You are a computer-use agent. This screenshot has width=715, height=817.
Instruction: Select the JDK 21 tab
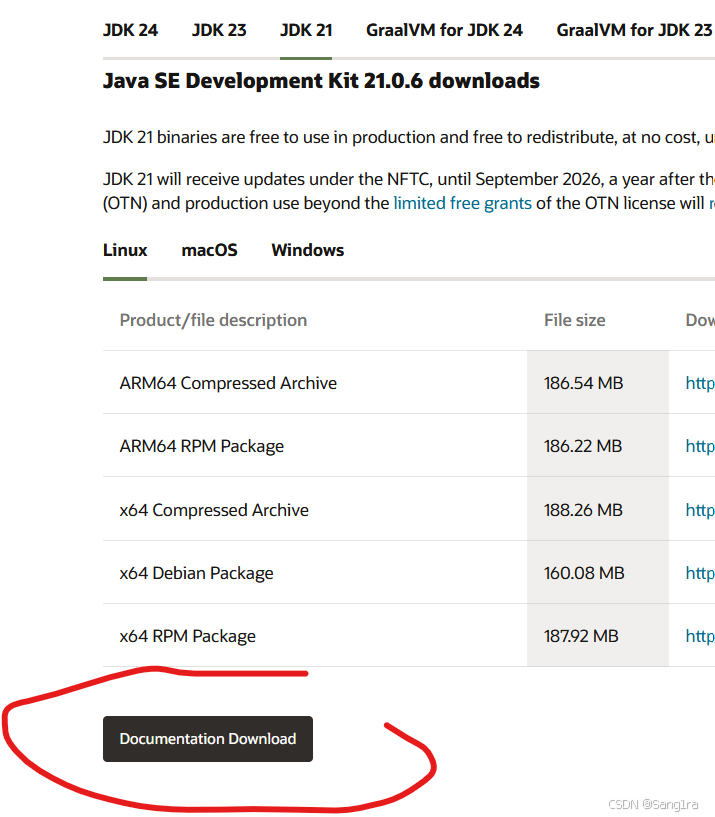click(x=306, y=30)
